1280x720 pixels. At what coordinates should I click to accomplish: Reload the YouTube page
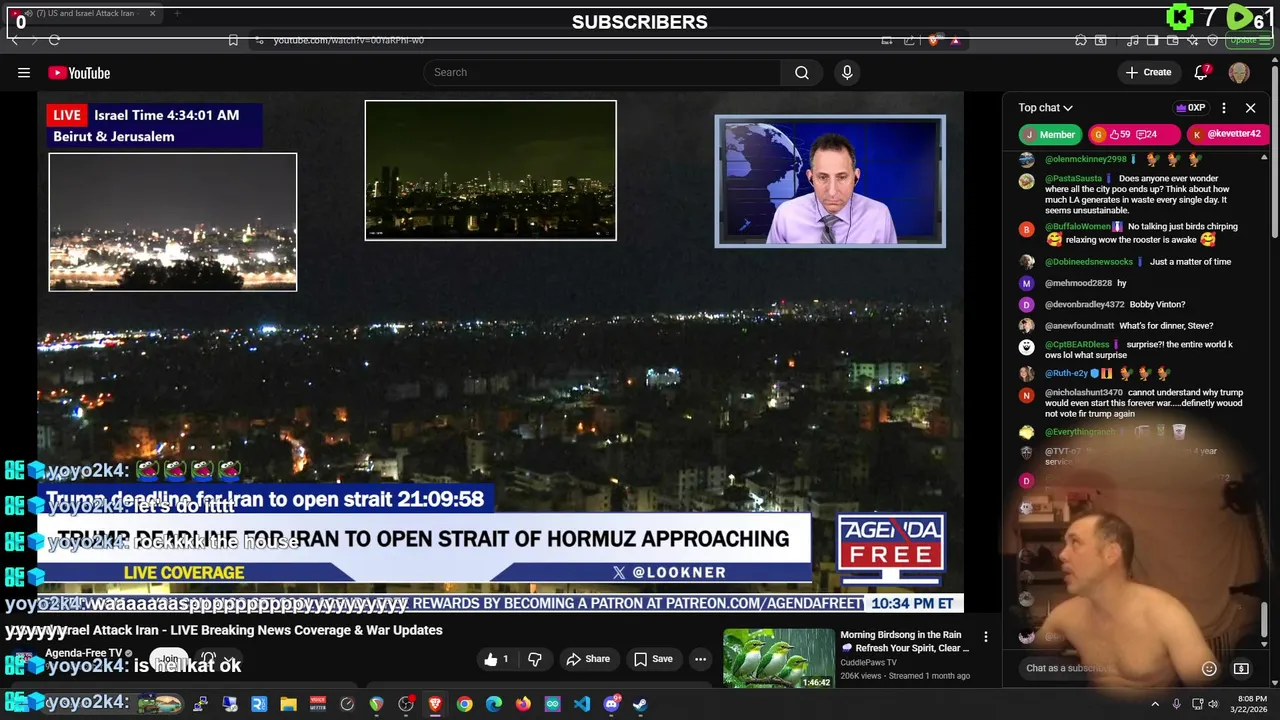54,40
